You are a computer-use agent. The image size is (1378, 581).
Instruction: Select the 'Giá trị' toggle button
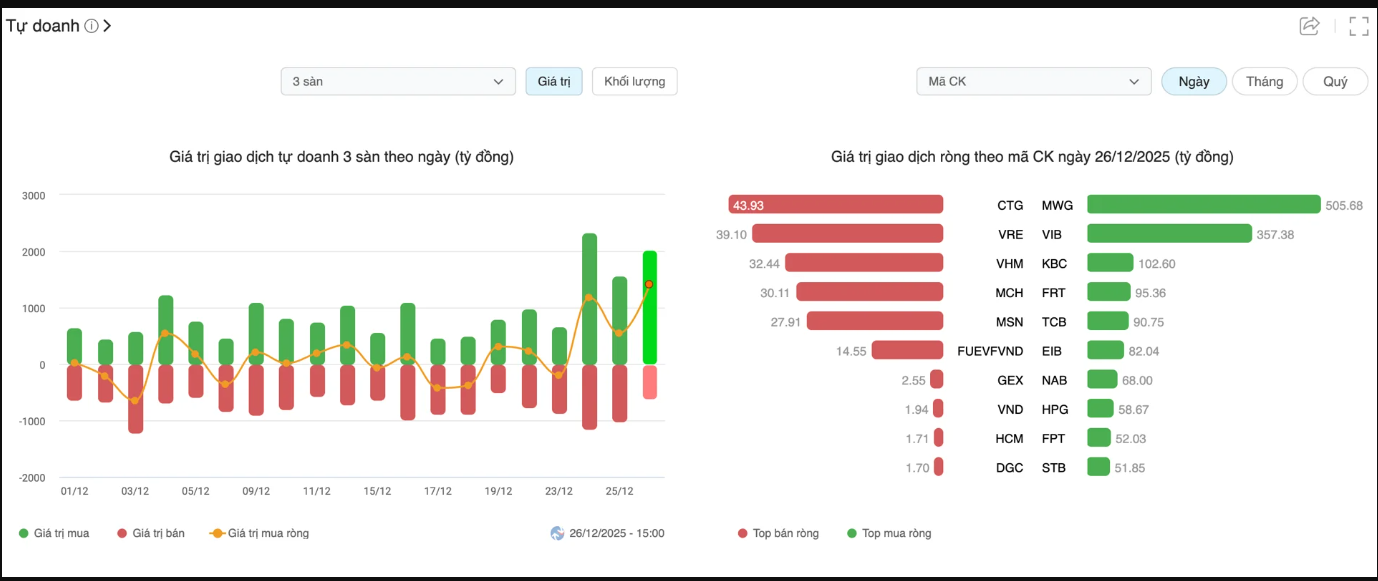[554, 81]
